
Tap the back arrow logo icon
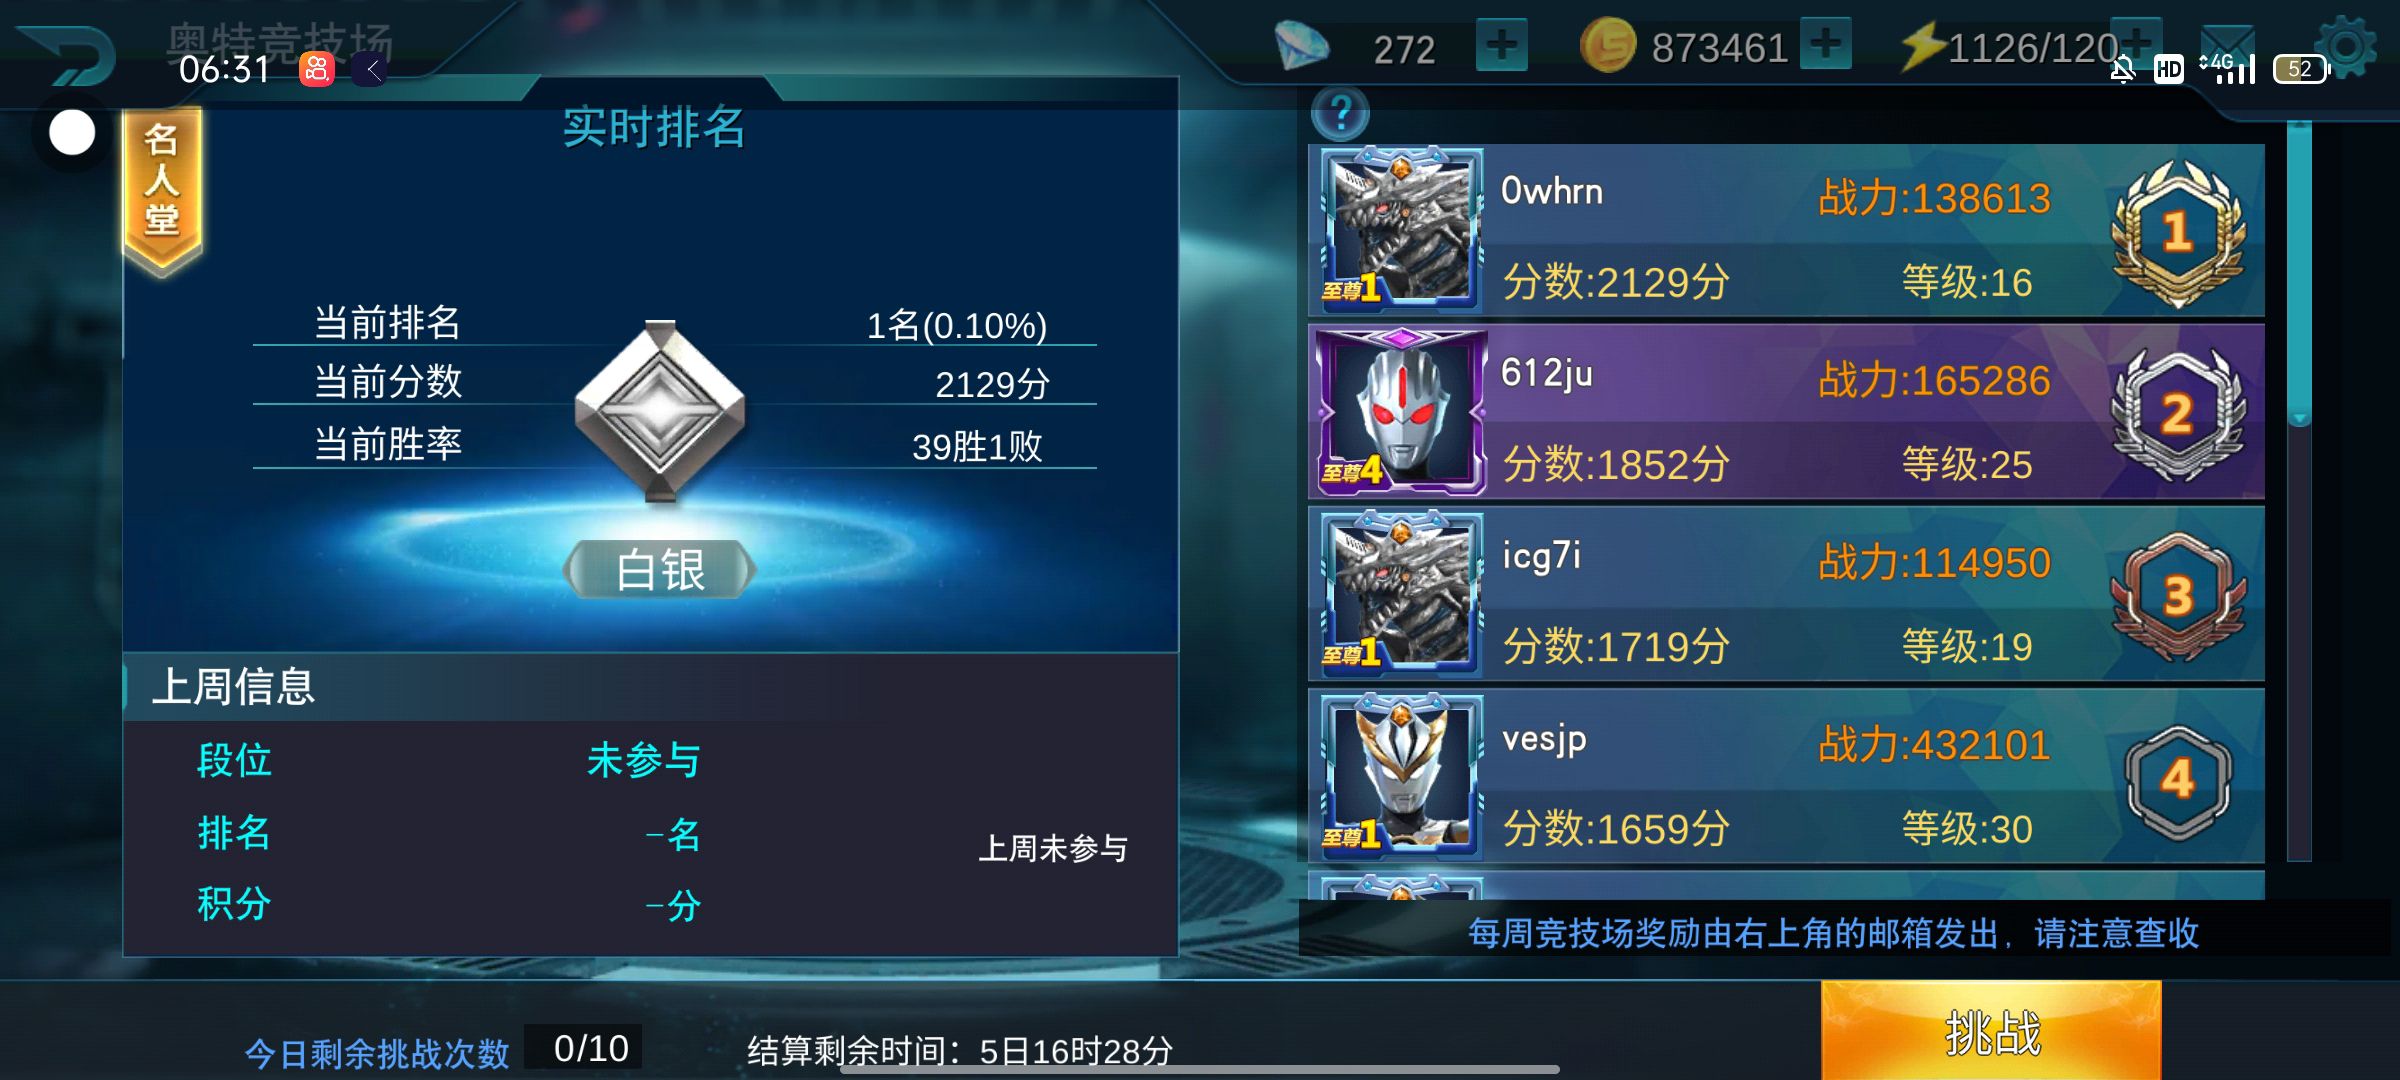[x=68, y=55]
